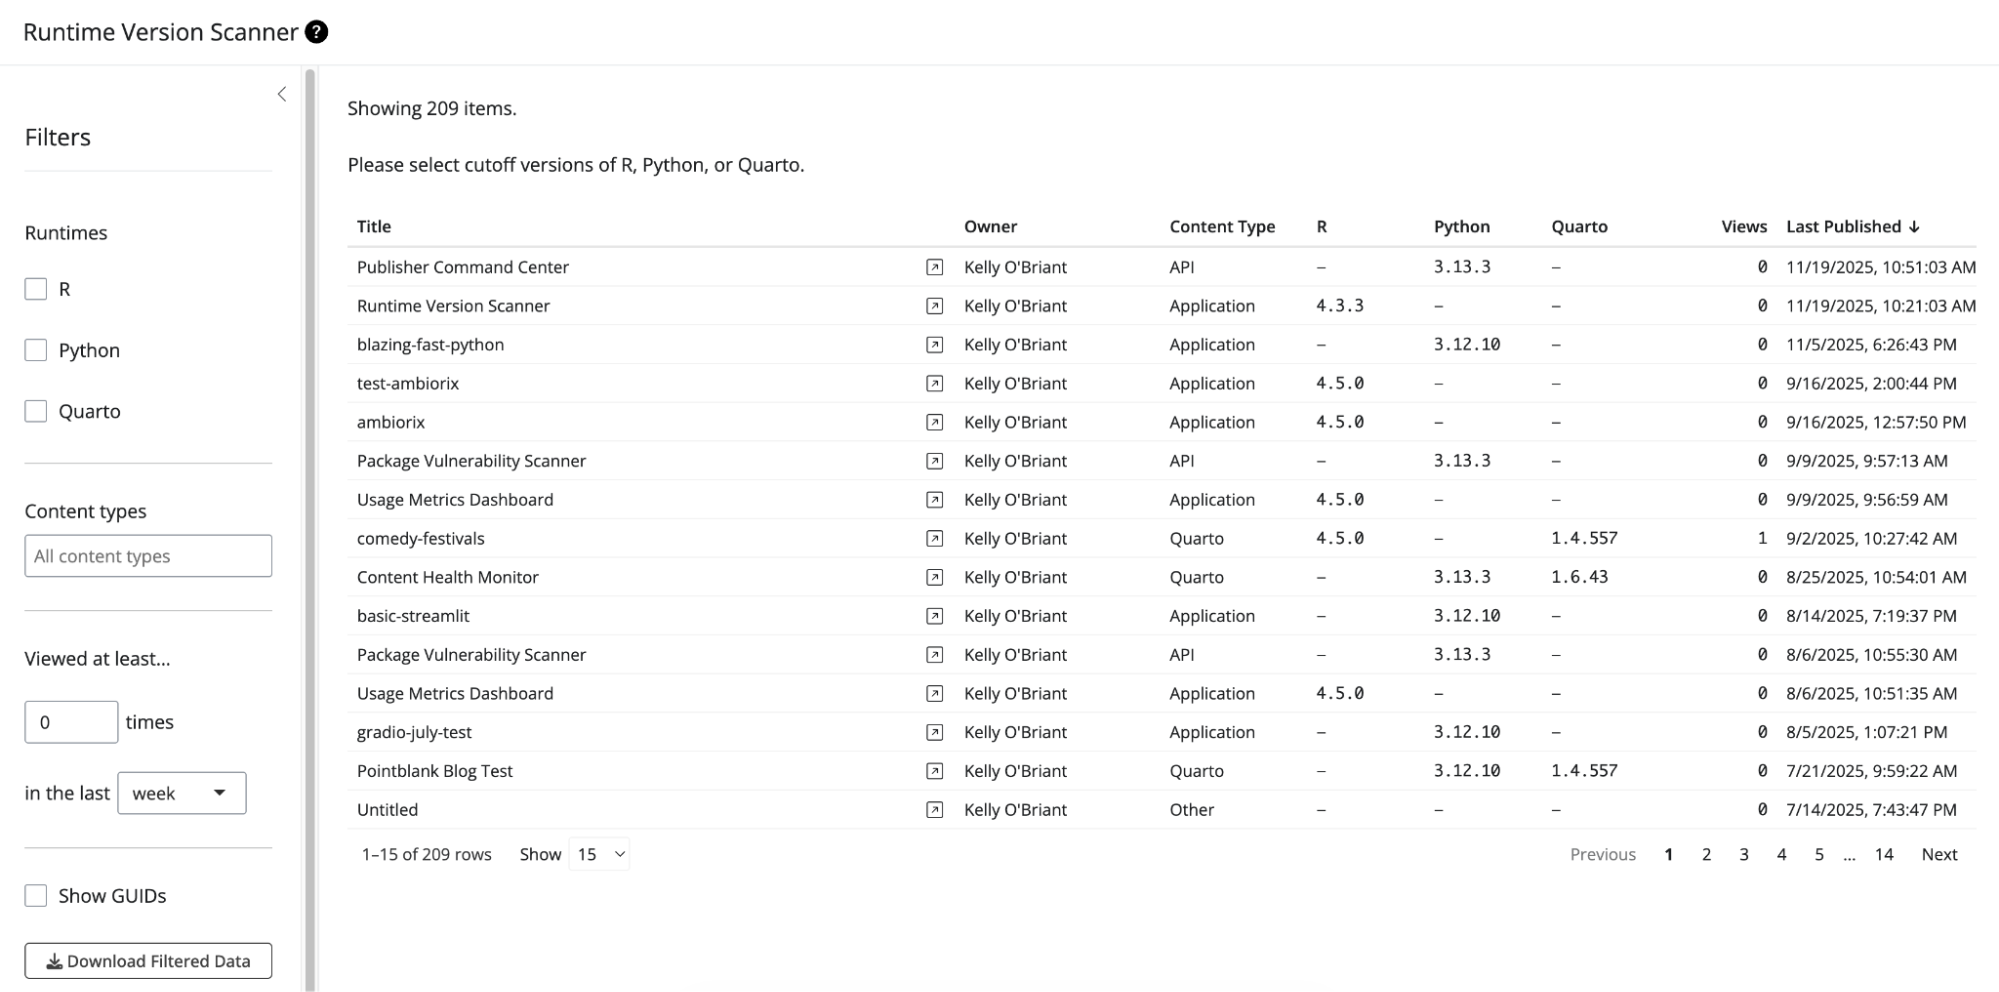Open the 'in the last' week dropdown
Viewport: 1999px width, 992px height.
click(181, 793)
